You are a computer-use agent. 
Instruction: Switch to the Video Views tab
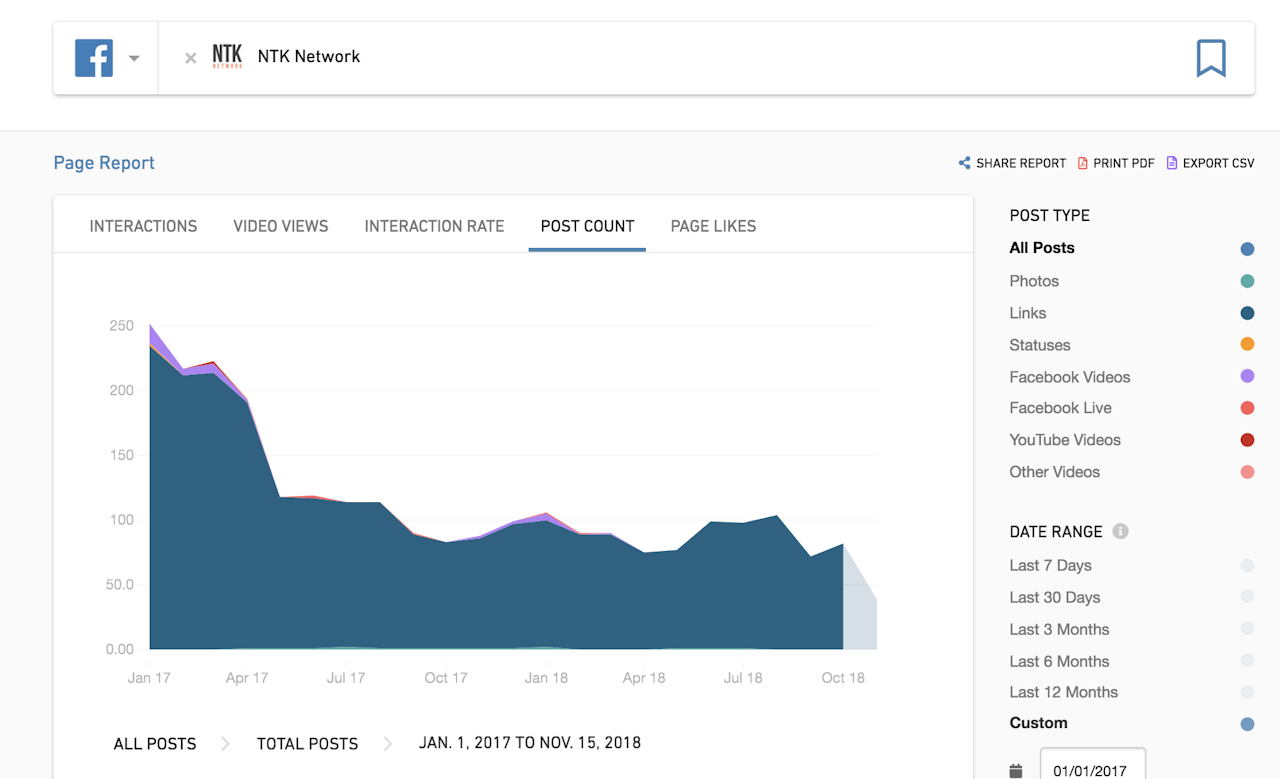(x=280, y=226)
